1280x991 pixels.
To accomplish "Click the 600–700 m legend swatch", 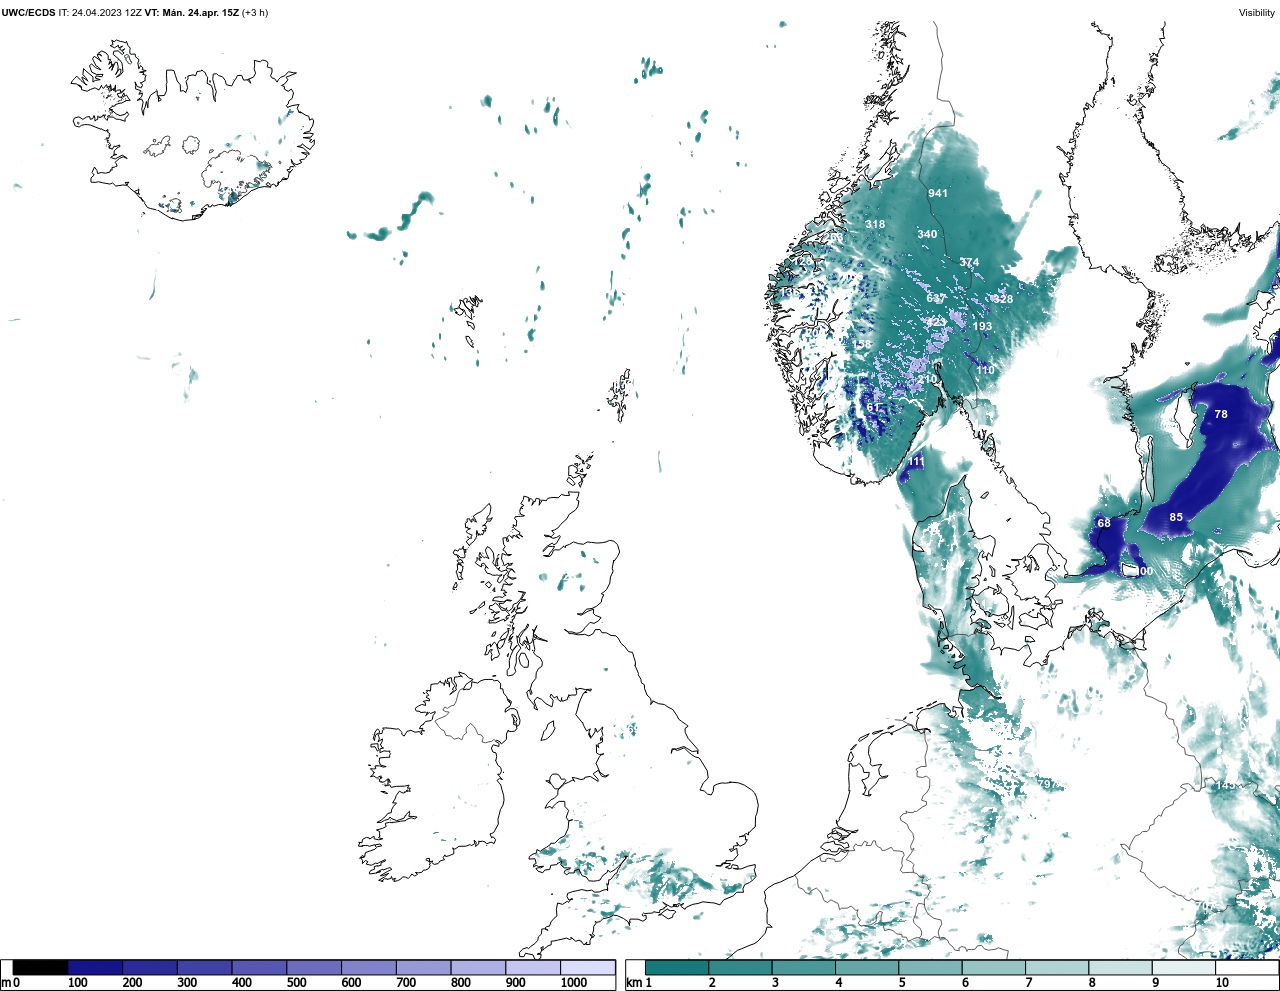I will pos(369,968).
